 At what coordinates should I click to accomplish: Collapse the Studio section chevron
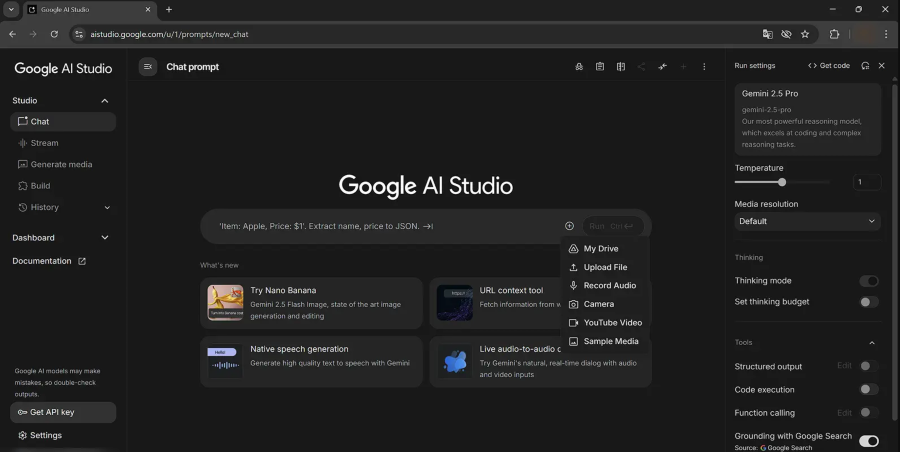tap(104, 101)
